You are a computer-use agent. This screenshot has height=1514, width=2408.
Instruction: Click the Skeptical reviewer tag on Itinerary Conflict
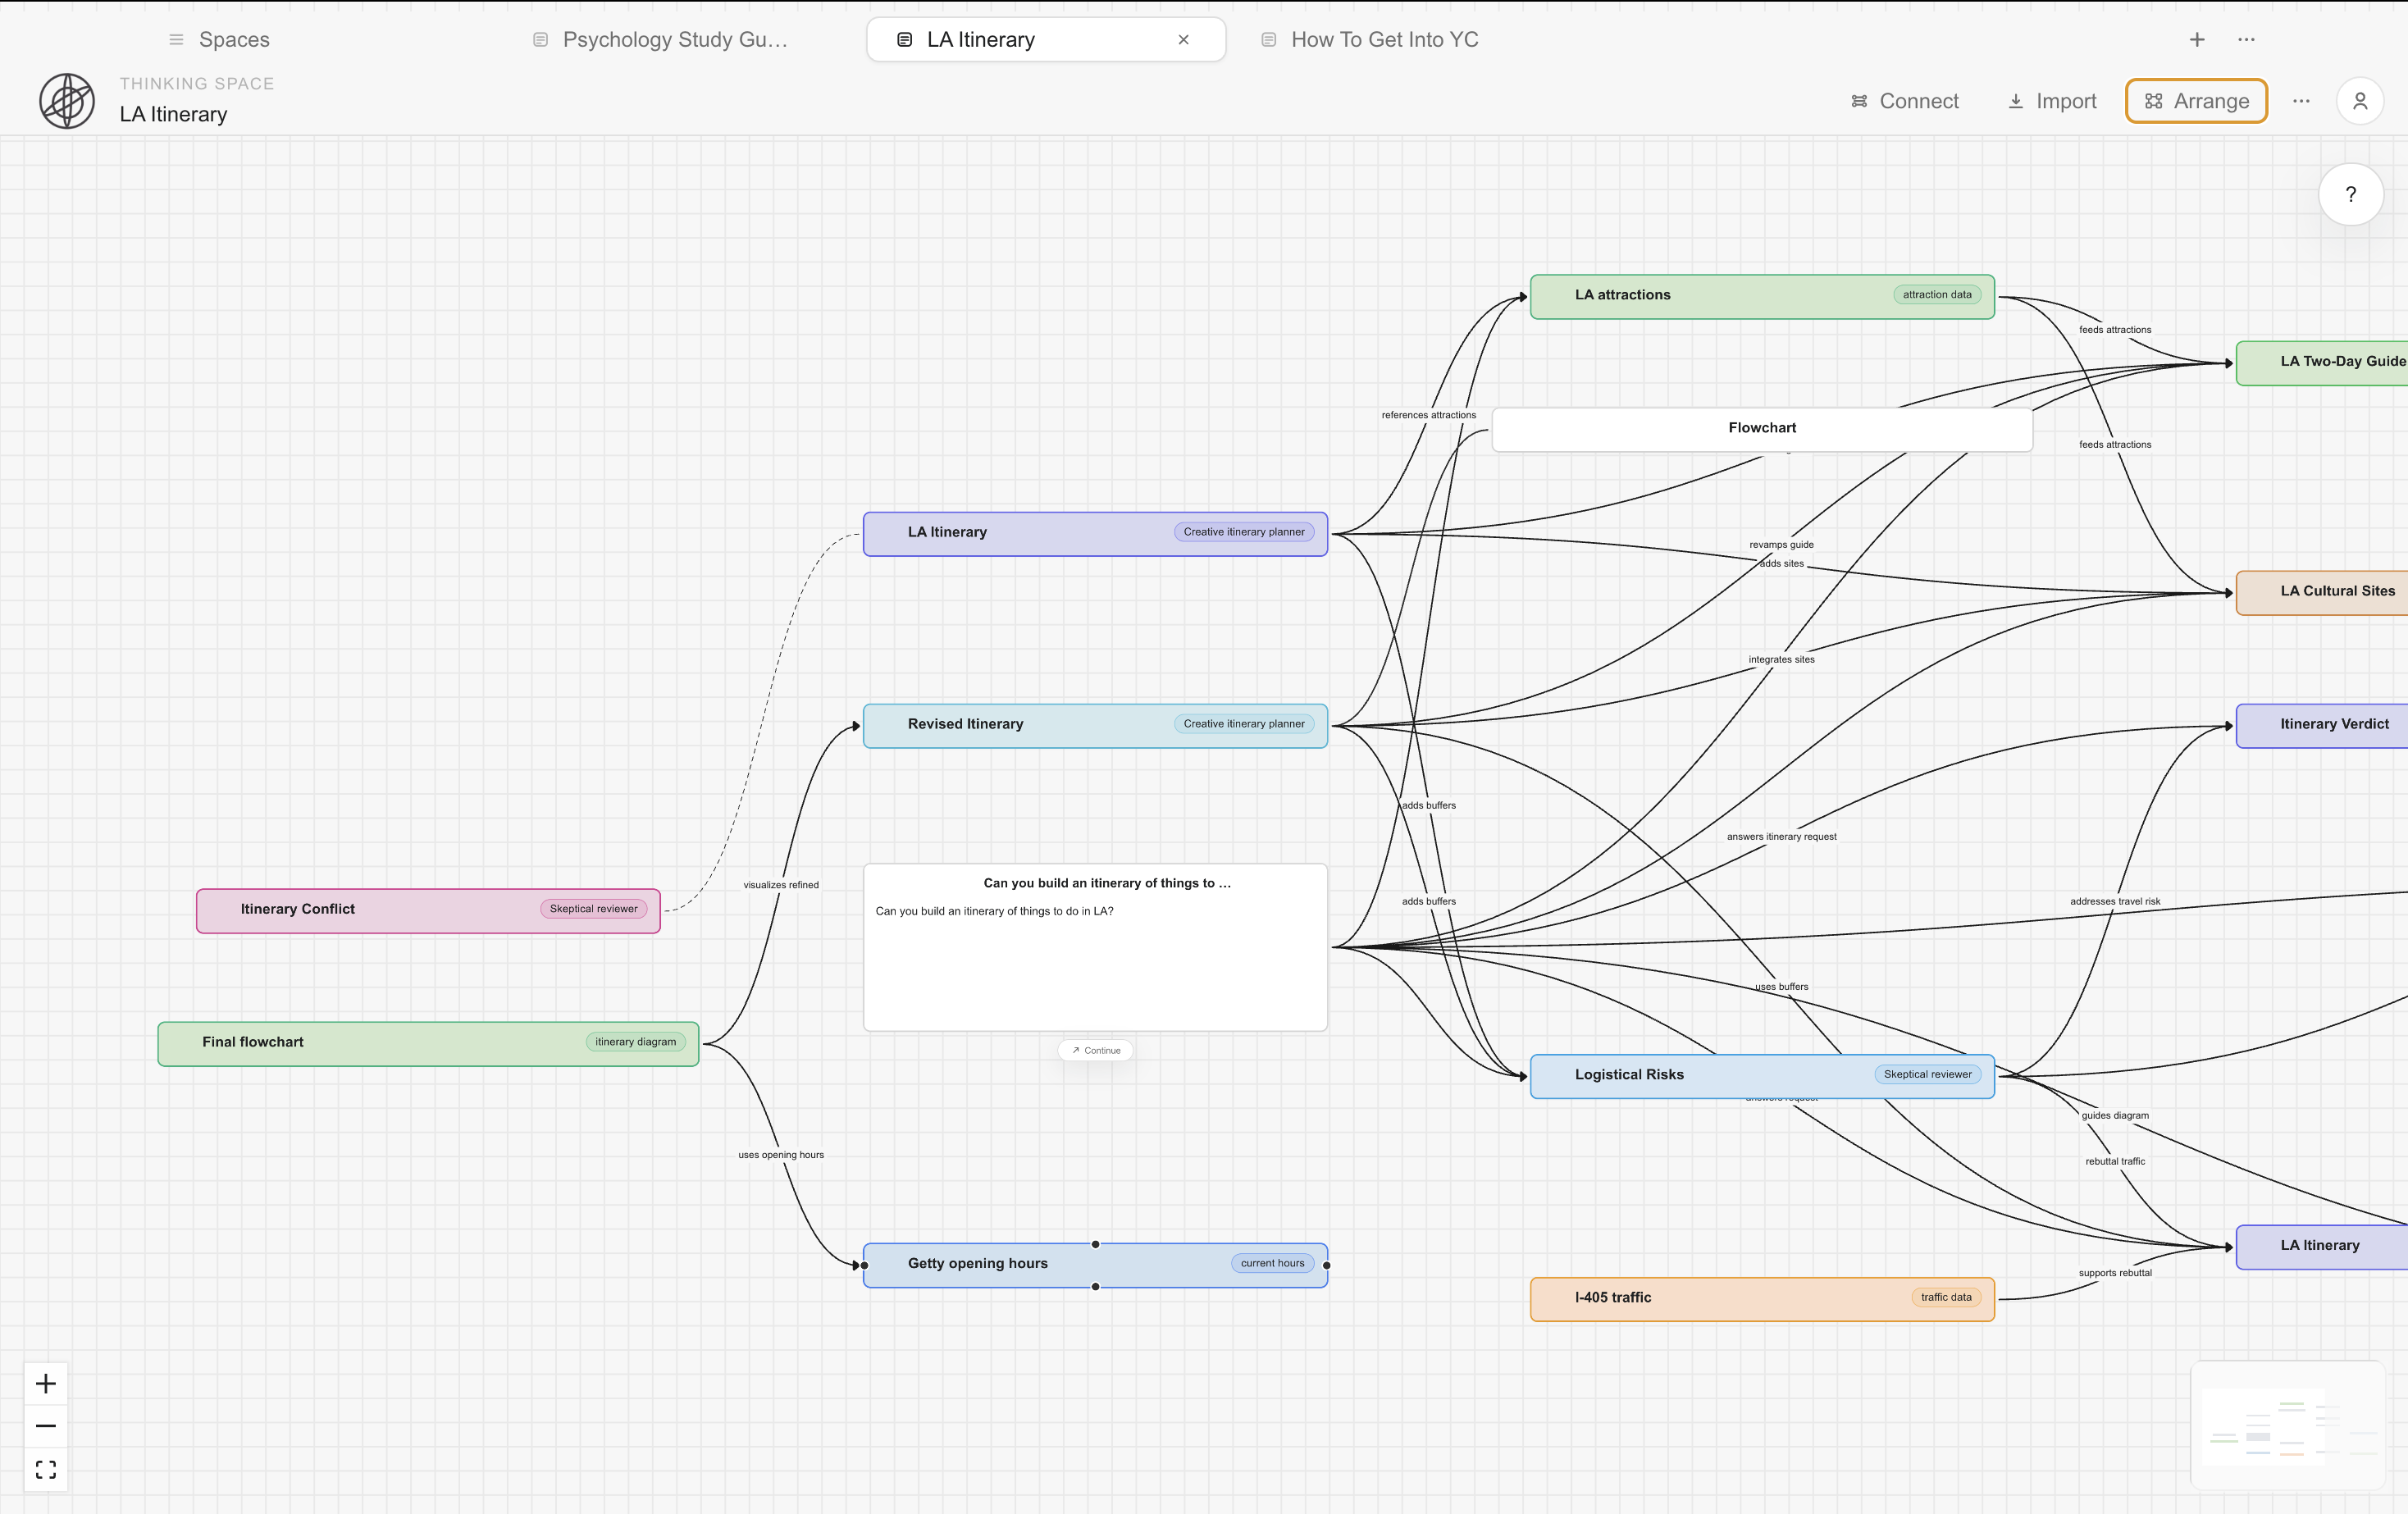click(593, 909)
